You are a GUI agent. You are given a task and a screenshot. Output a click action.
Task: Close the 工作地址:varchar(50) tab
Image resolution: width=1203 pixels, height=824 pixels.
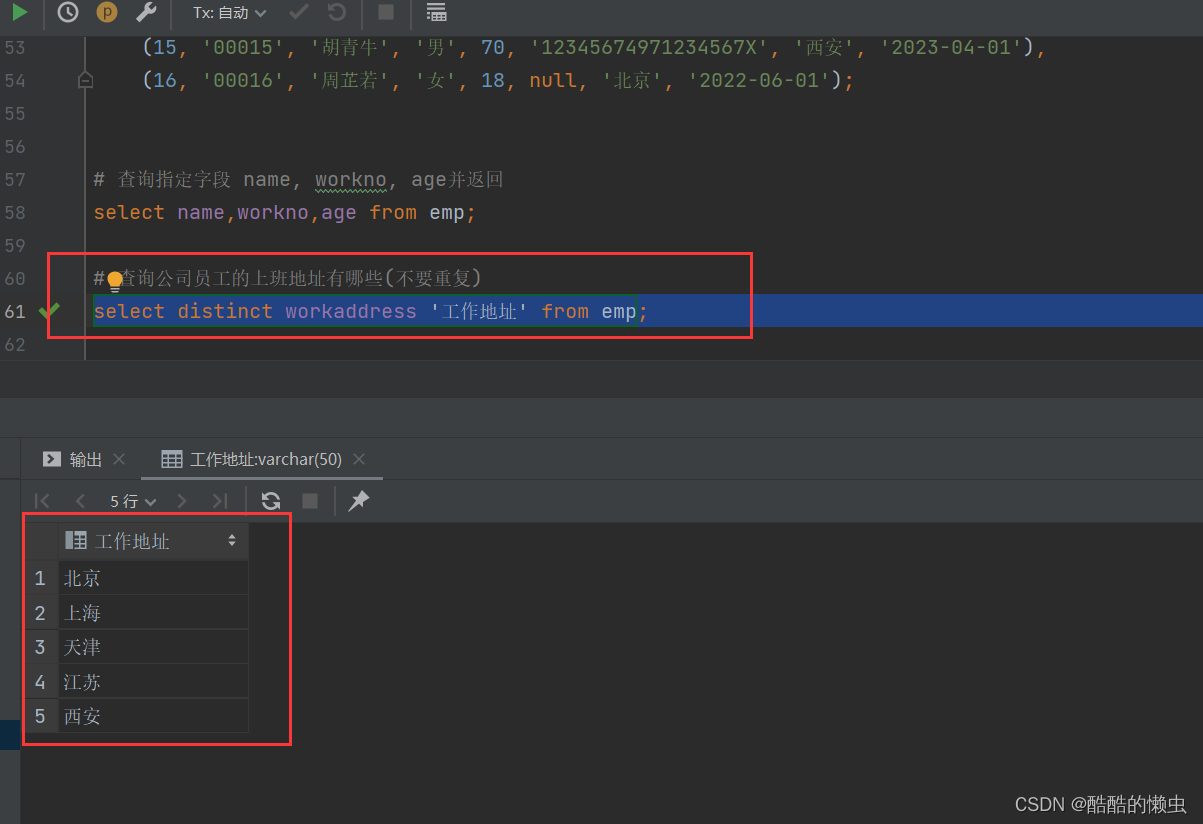coord(359,459)
